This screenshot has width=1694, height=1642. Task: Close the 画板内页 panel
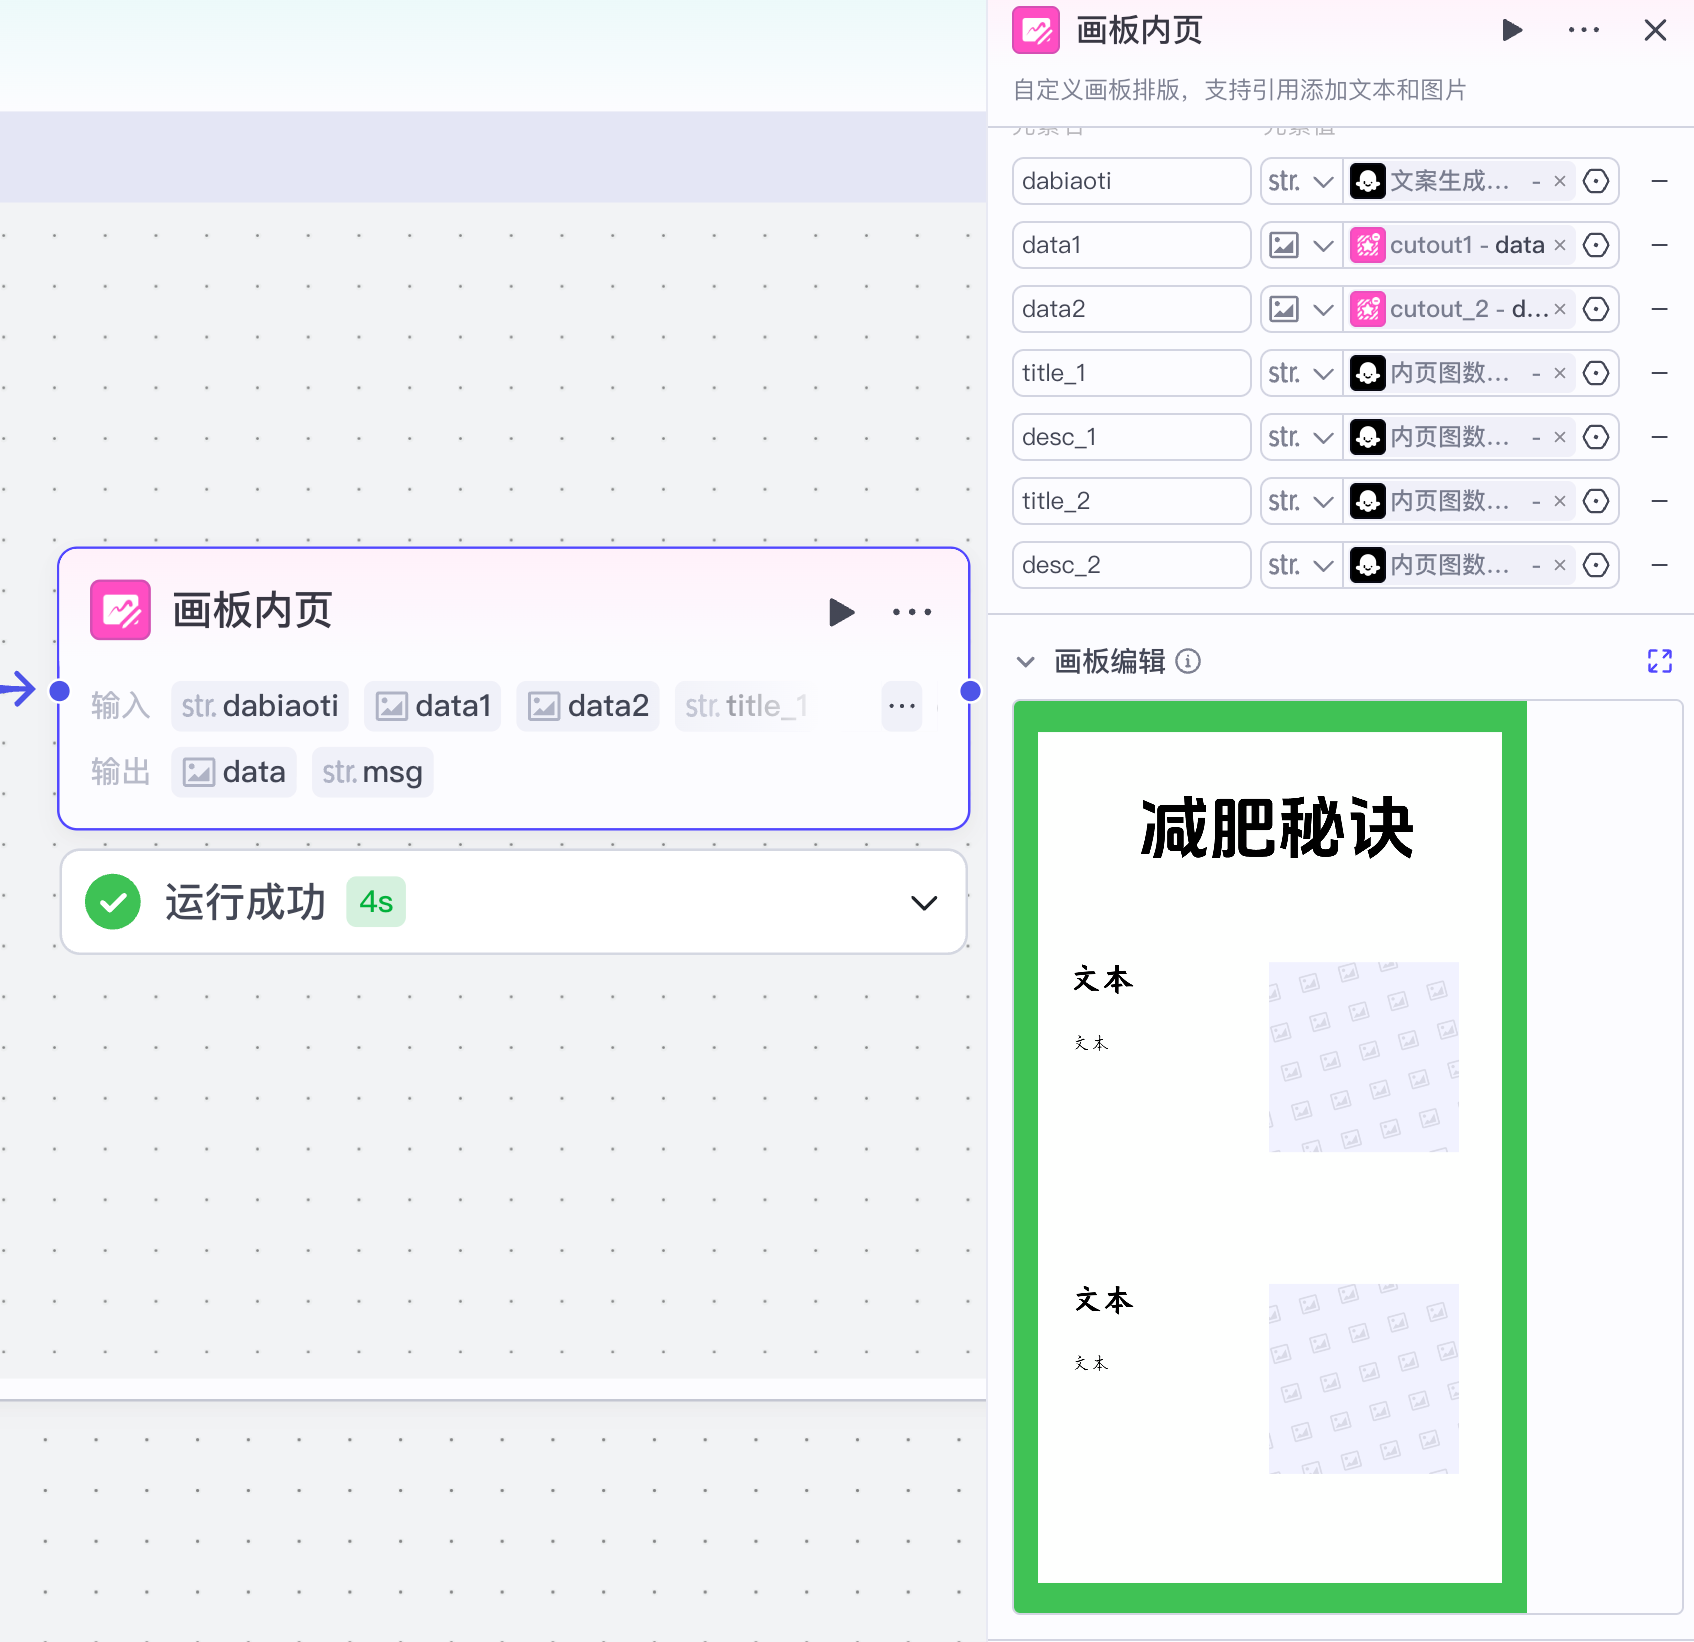click(x=1656, y=30)
